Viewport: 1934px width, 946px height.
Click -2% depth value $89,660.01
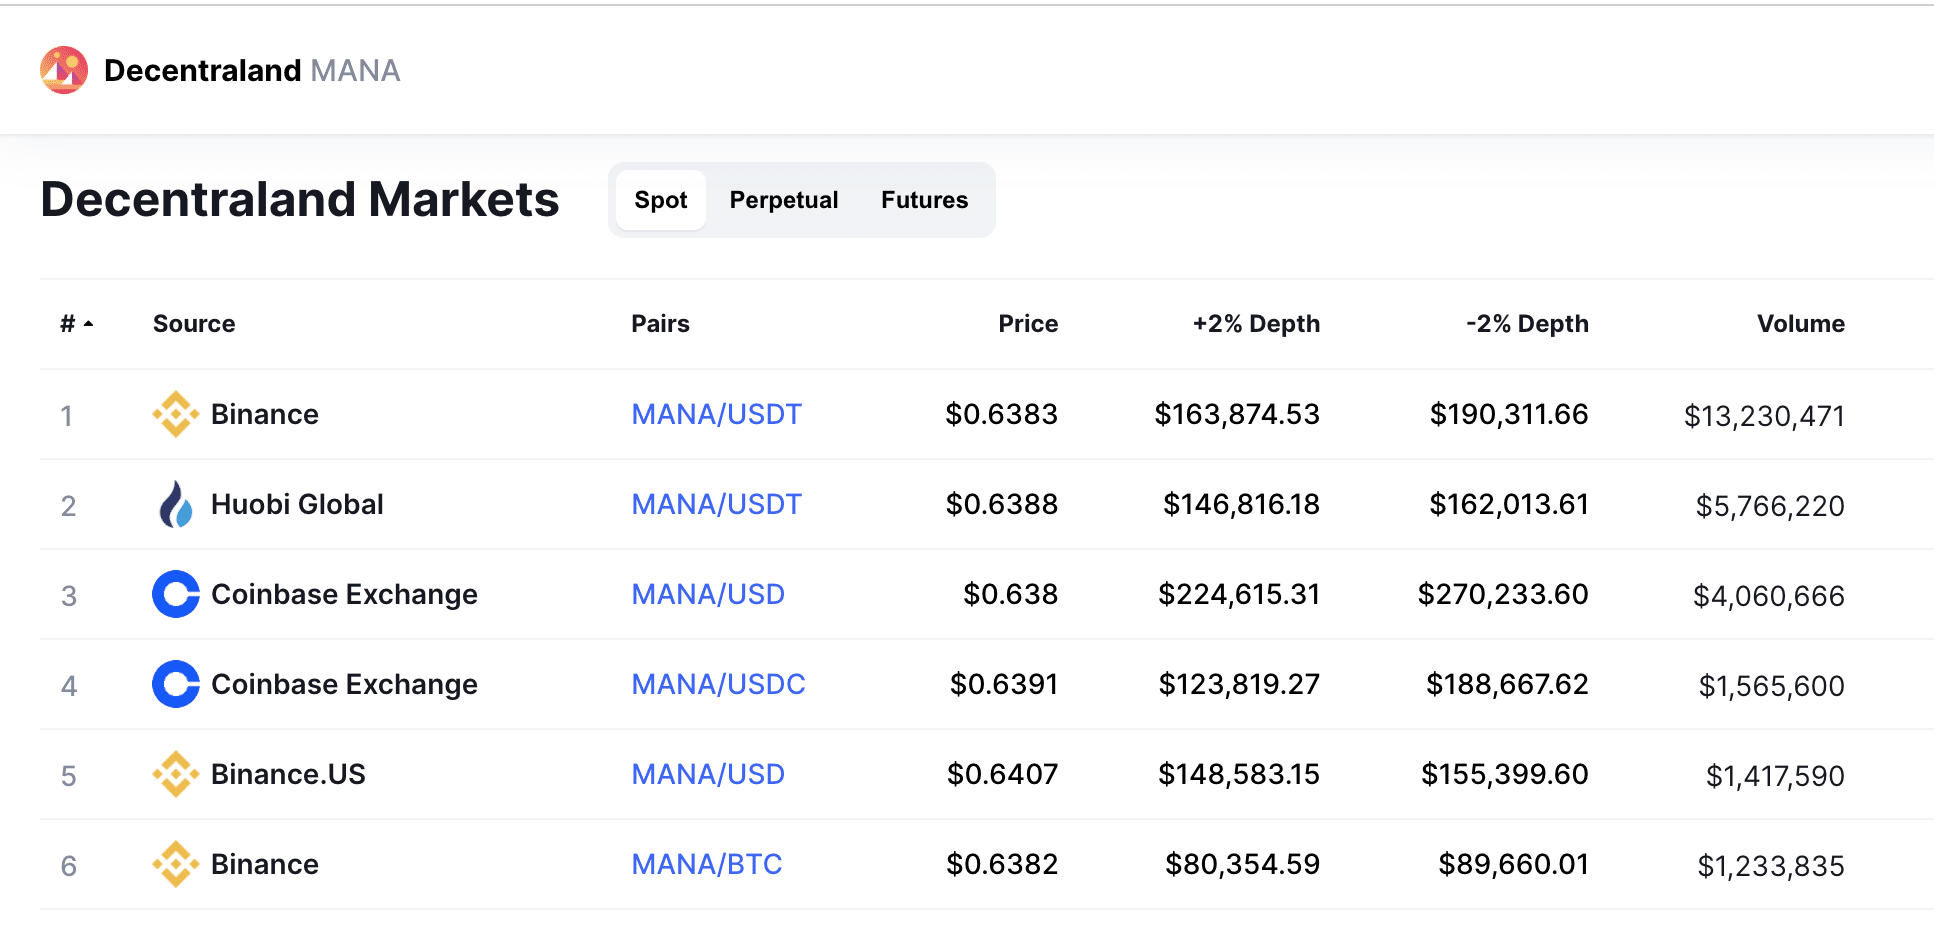pyautogui.click(x=1513, y=864)
